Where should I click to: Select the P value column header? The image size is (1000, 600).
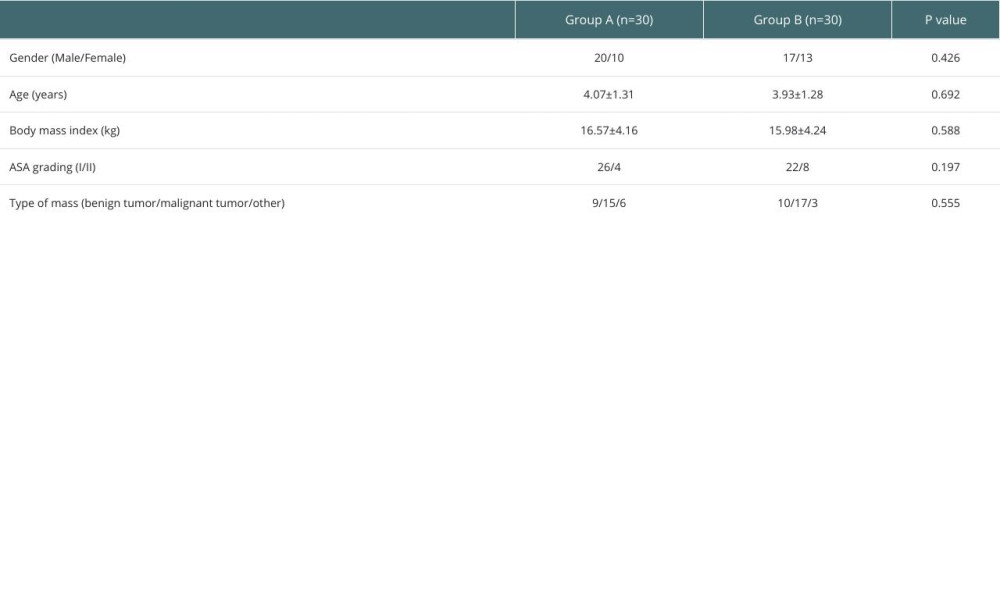[x=945, y=20]
